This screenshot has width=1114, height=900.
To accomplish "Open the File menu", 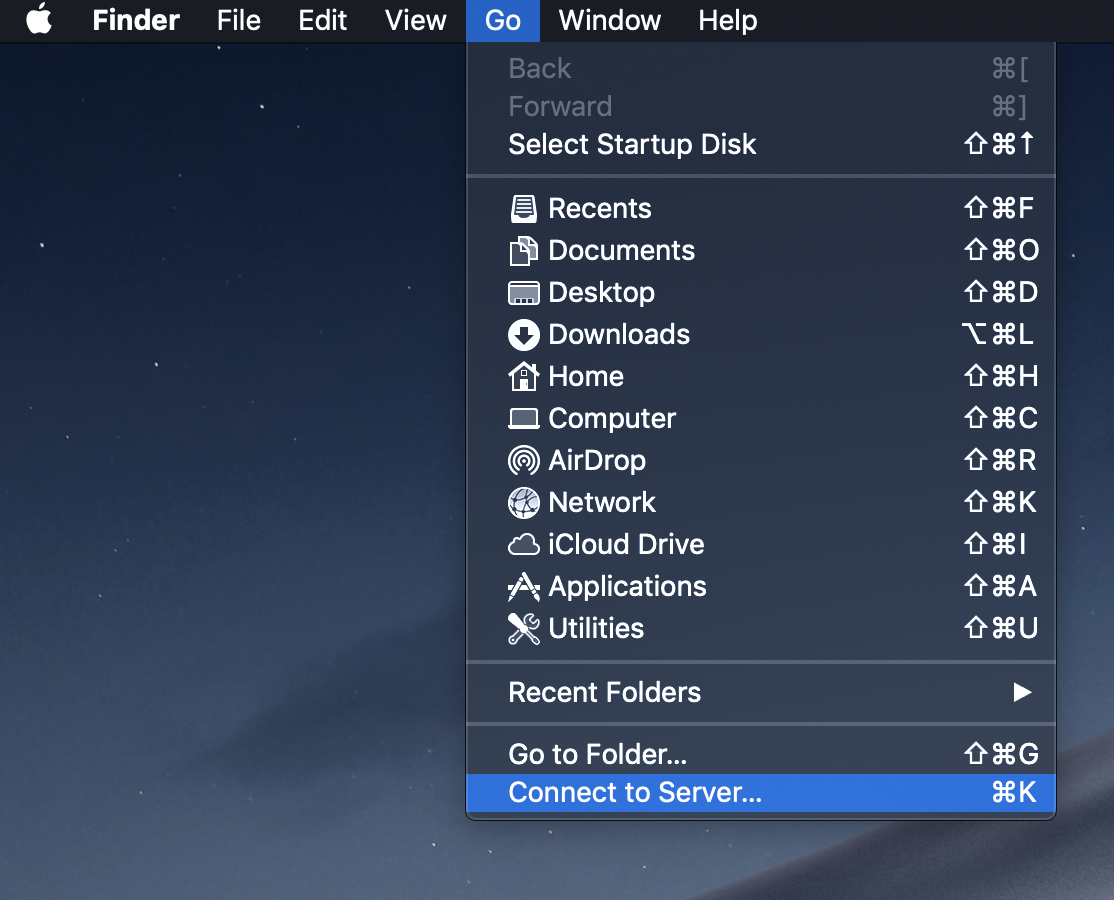I will pos(239,20).
